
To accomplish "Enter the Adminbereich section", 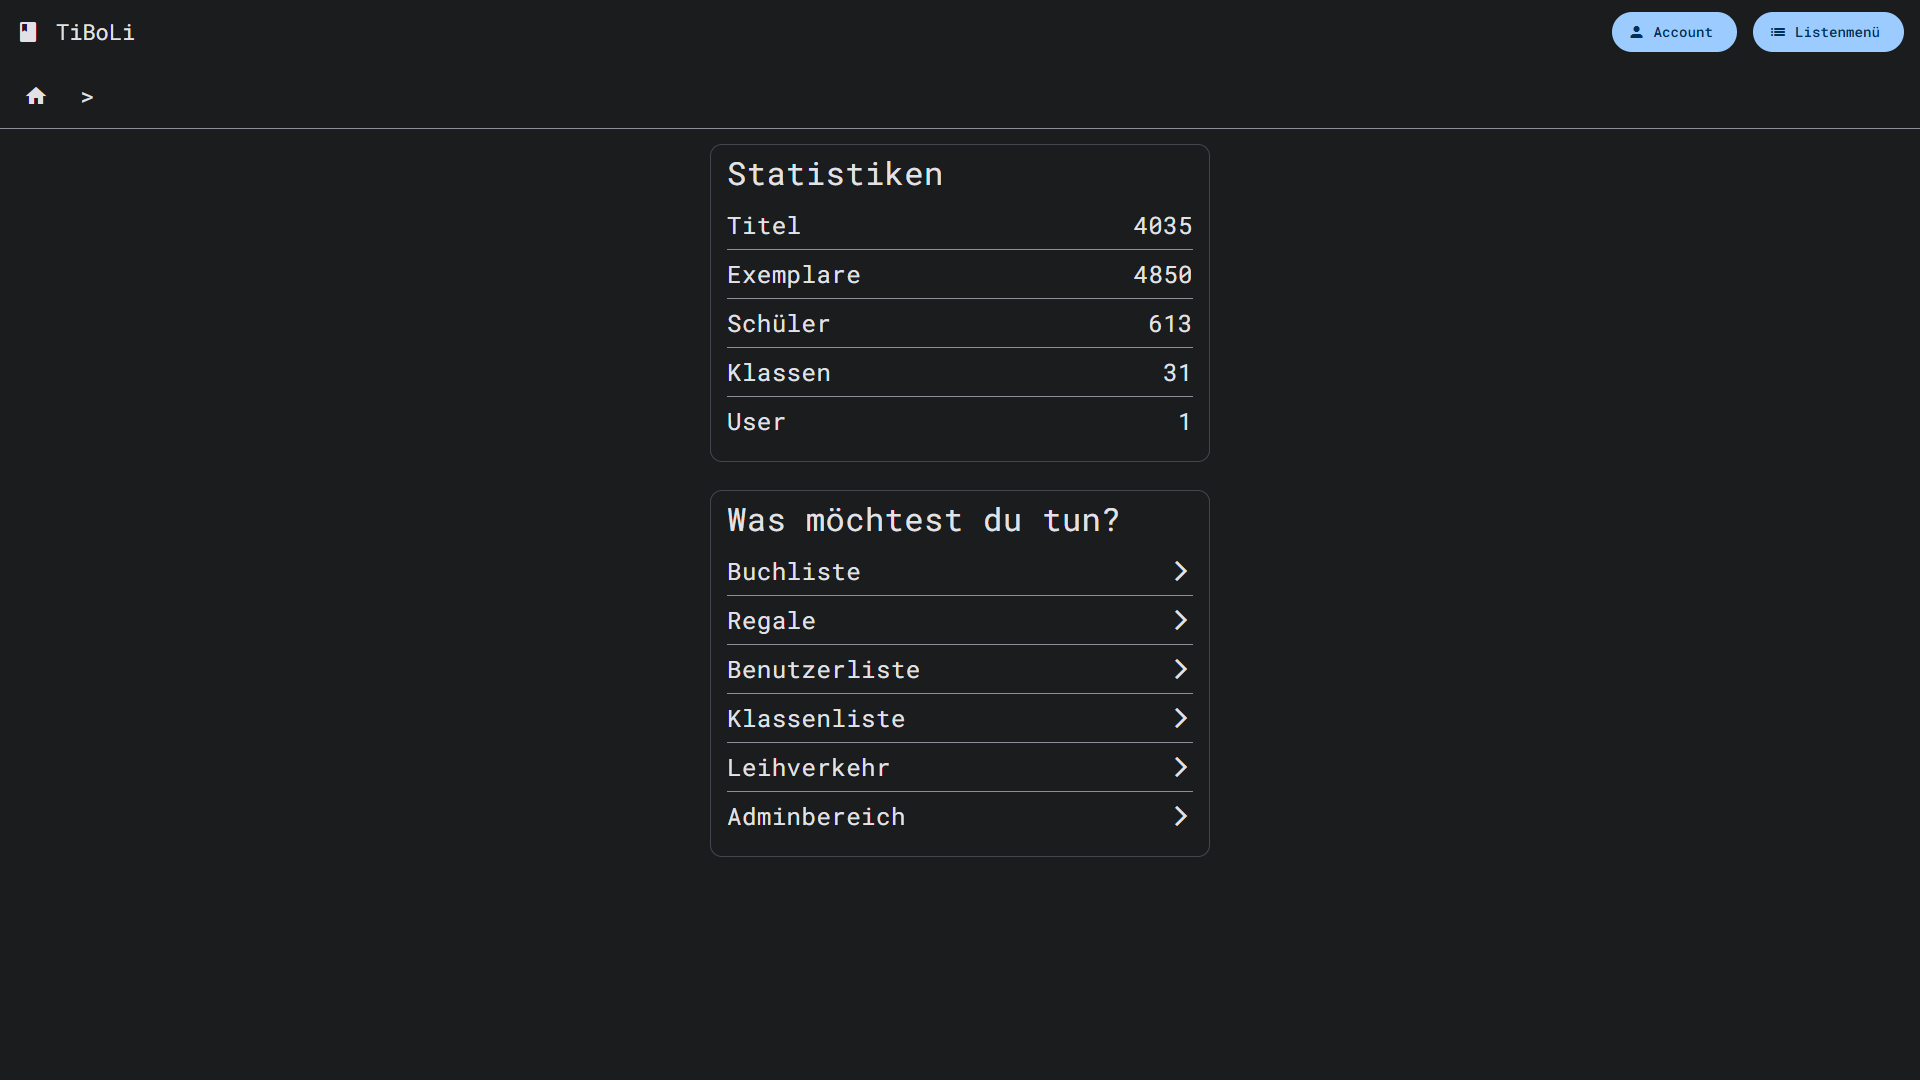I will 815,817.
